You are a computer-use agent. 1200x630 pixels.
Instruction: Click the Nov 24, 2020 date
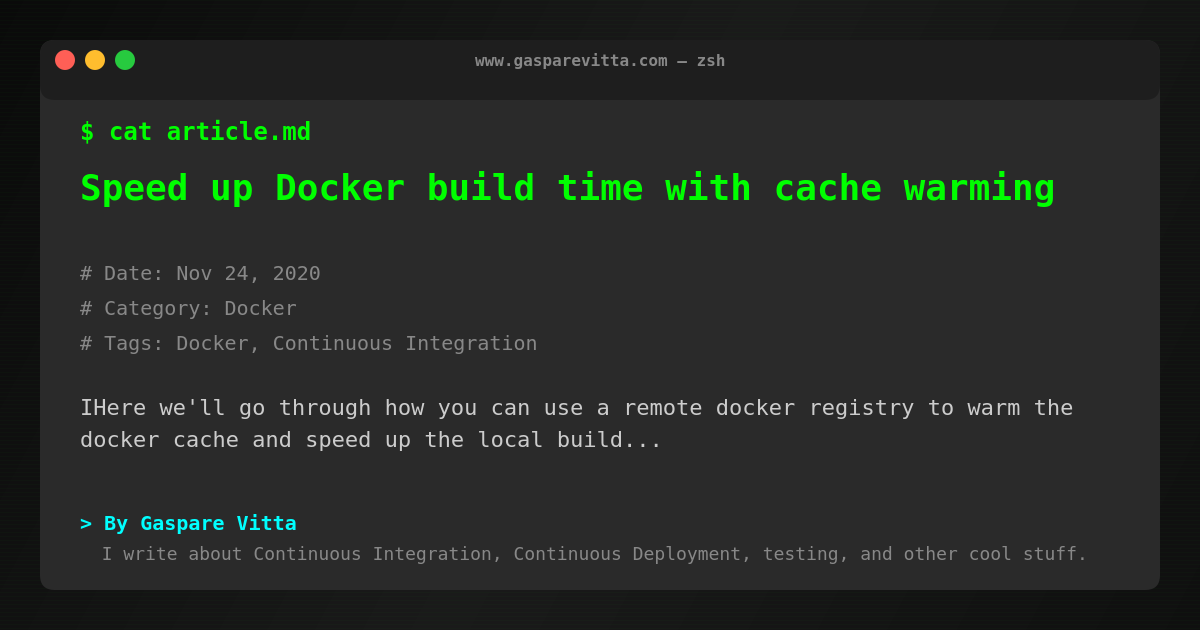click(248, 273)
